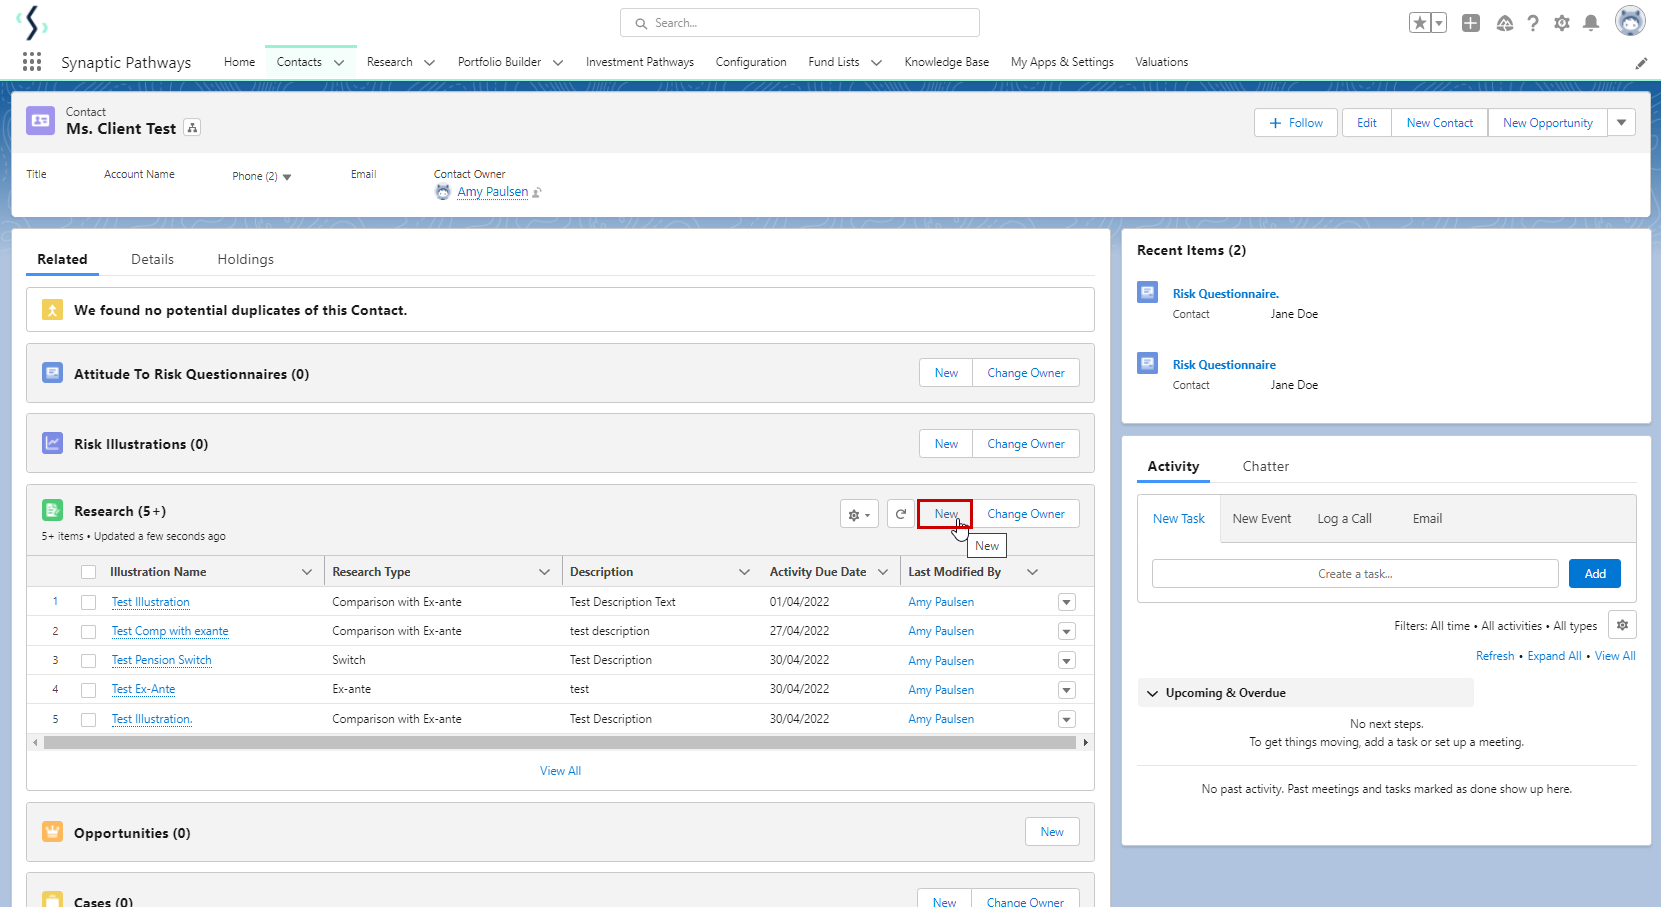Click the Research table horizontal scrollbar

point(560,743)
